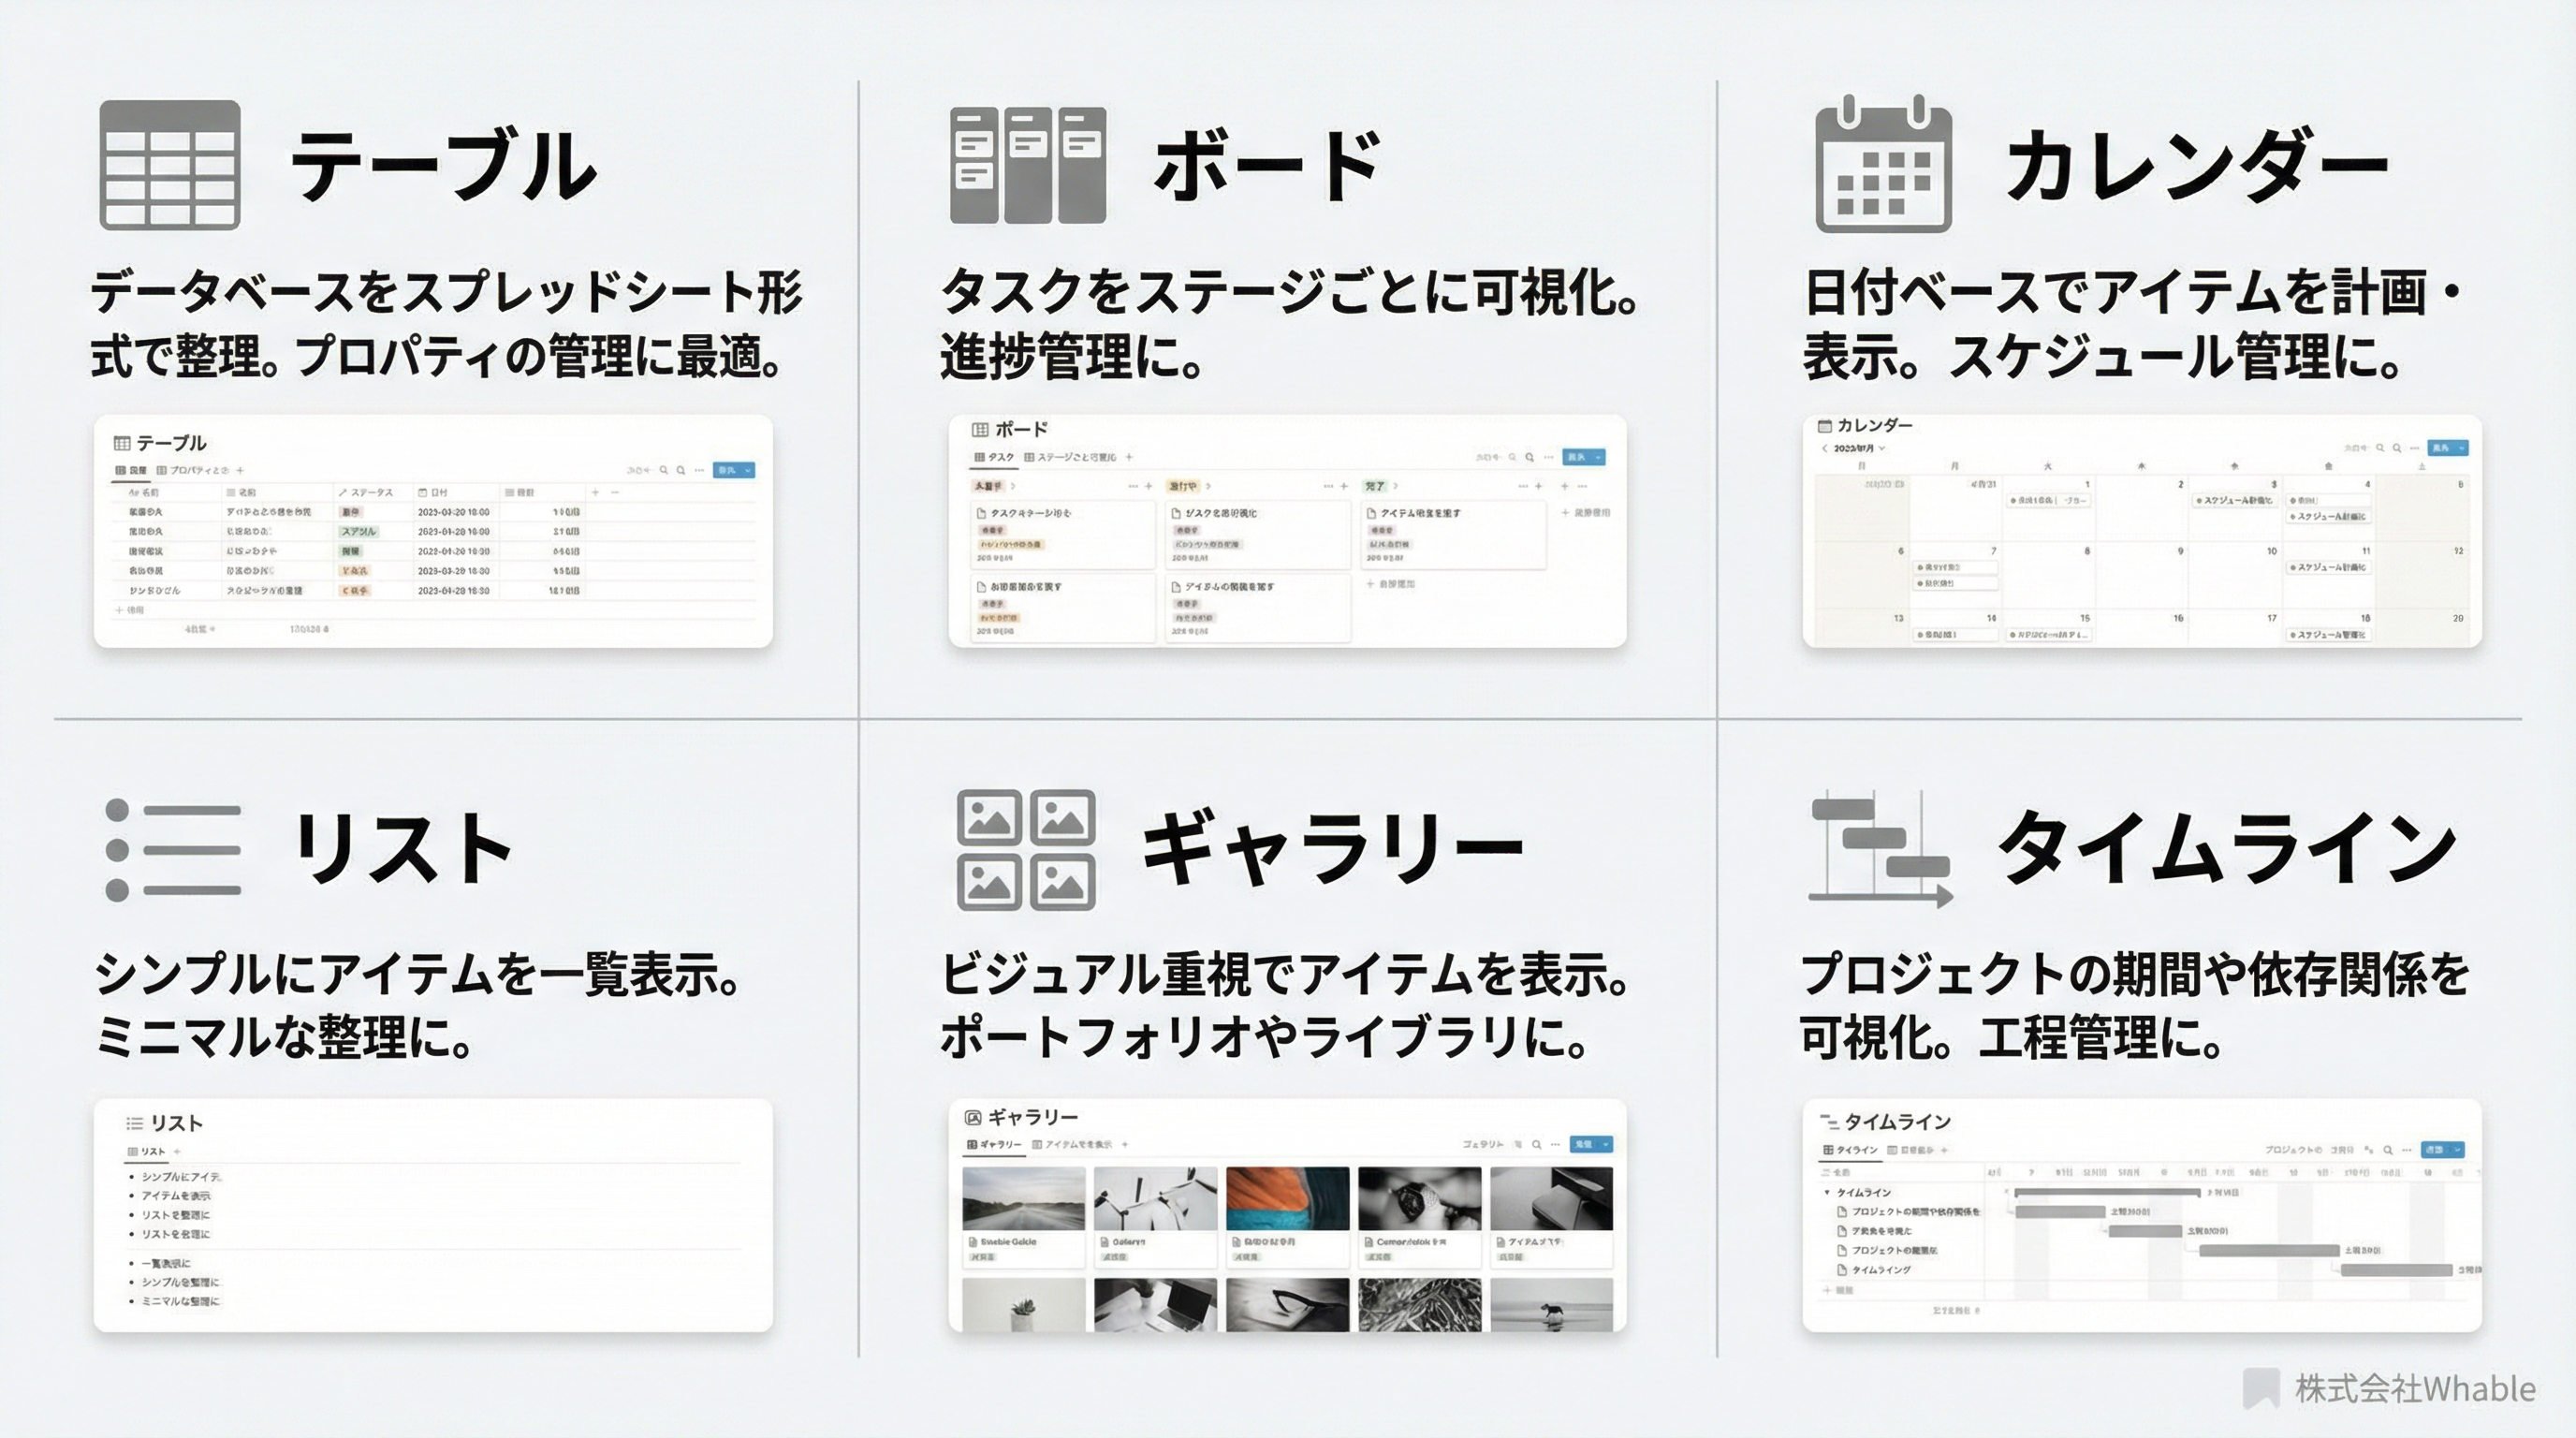
Task: Click the previous-month arrow in the calendar view
Action: pyautogui.click(x=1826, y=448)
